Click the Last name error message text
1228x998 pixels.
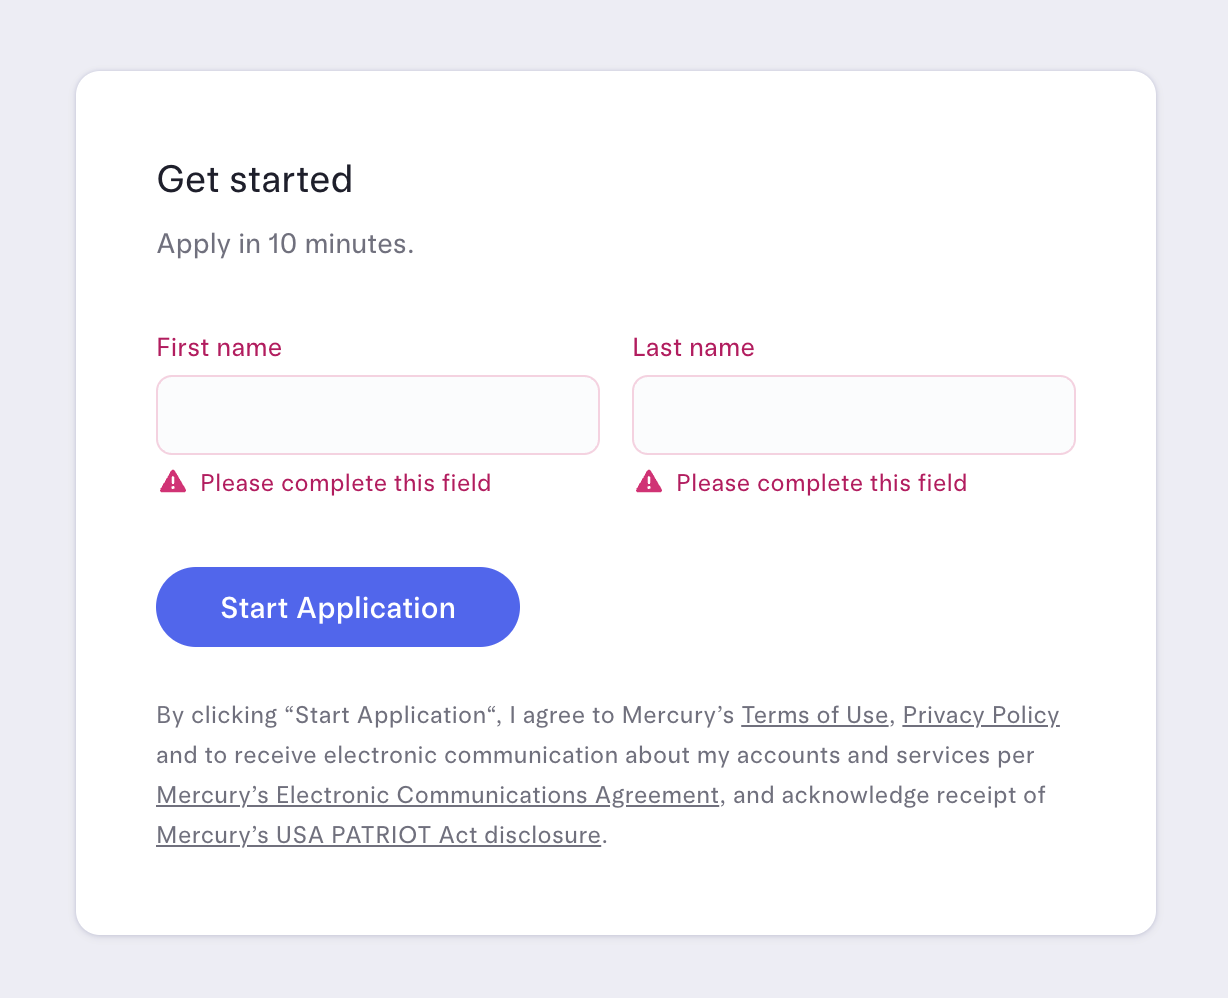tap(821, 483)
